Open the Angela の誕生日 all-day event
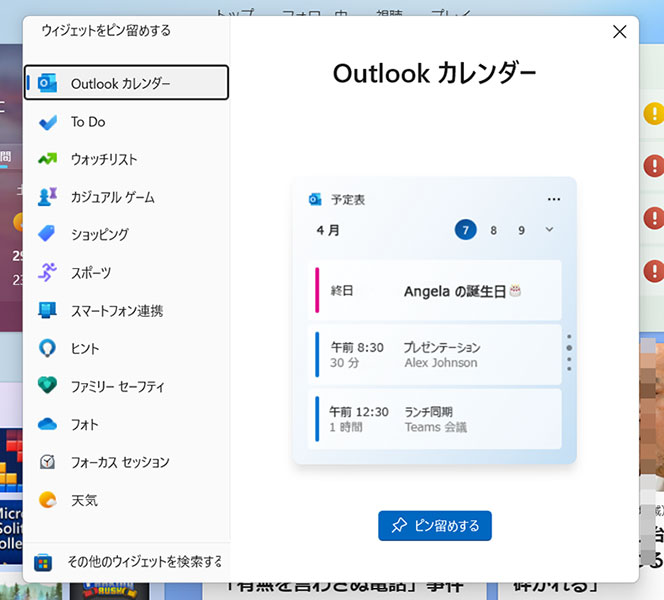 435,290
